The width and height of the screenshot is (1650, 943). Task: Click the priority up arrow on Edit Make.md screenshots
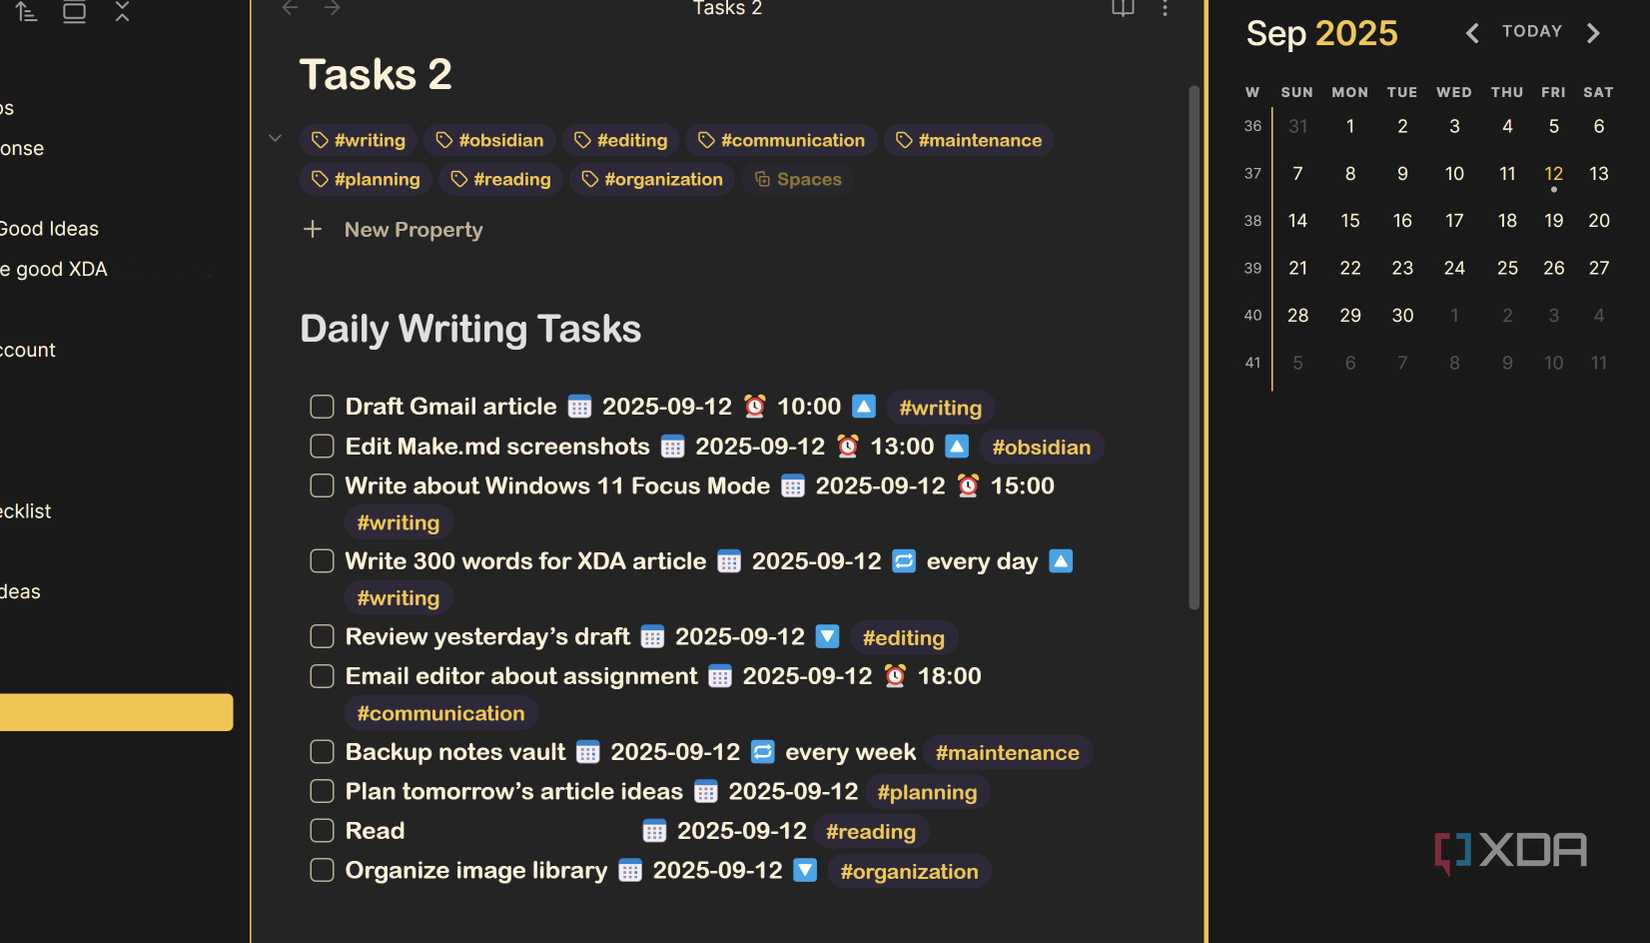pyautogui.click(x=957, y=447)
